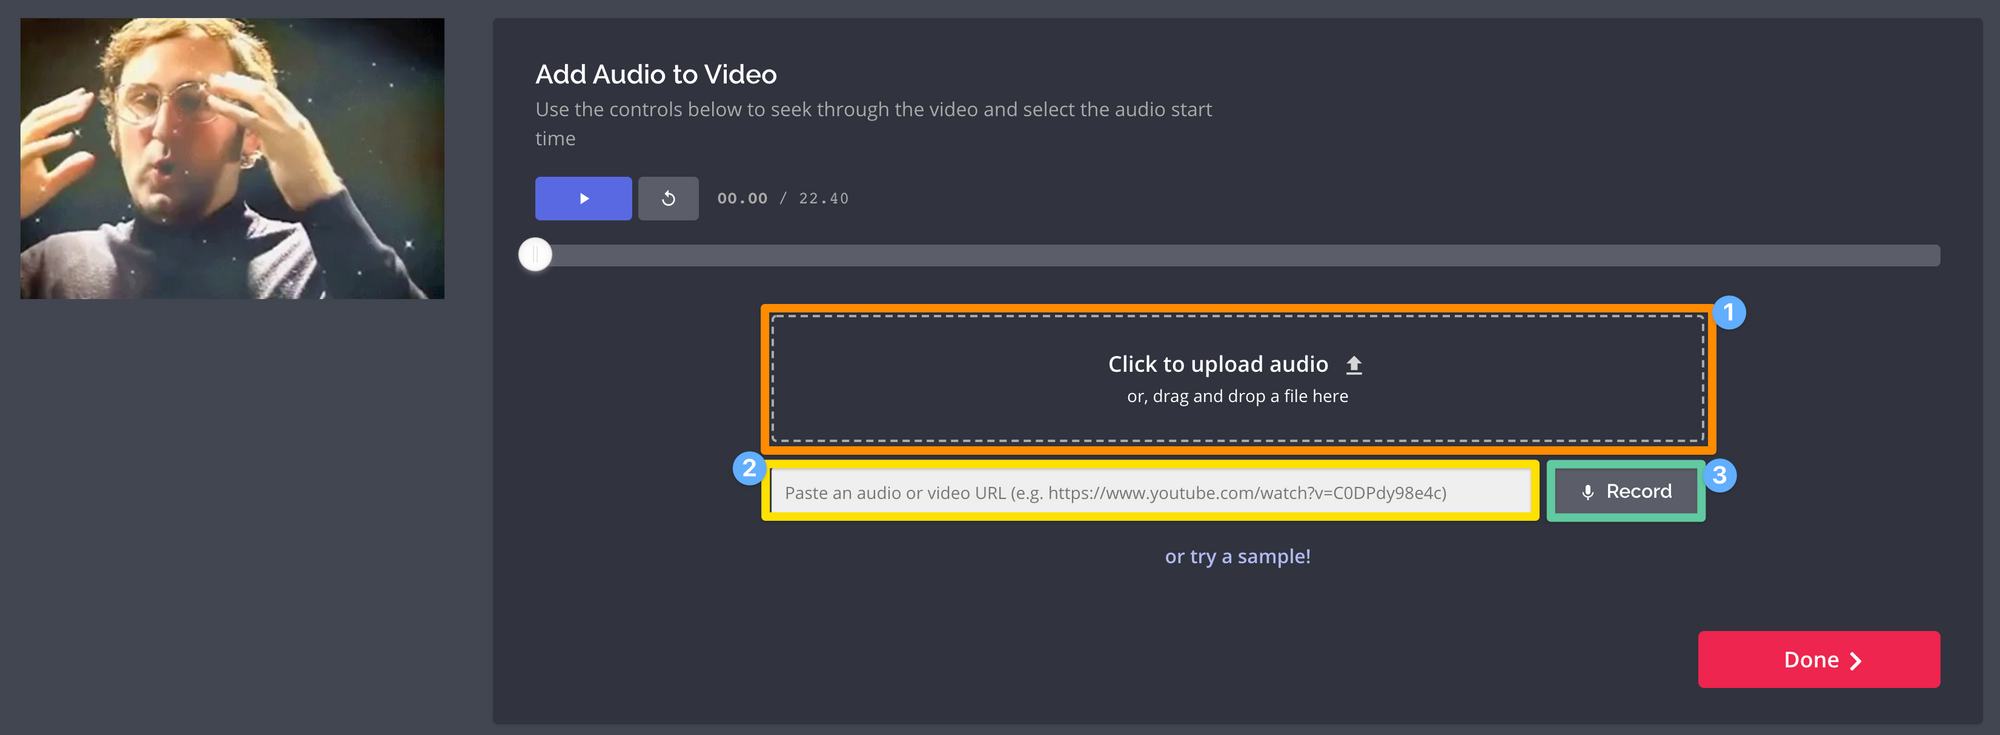
Task: Click the number 2 annotation badge
Action: tap(749, 468)
